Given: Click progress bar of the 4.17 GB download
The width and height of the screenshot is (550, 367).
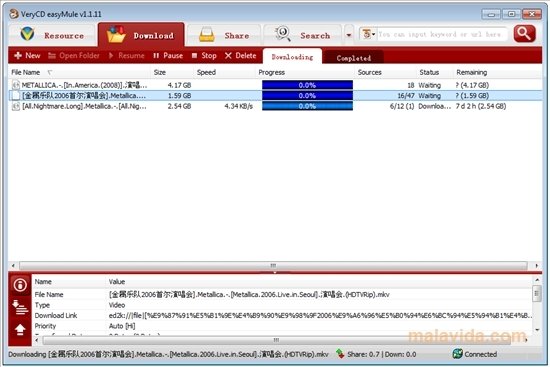Looking at the screenshot, I should [307, 85].
